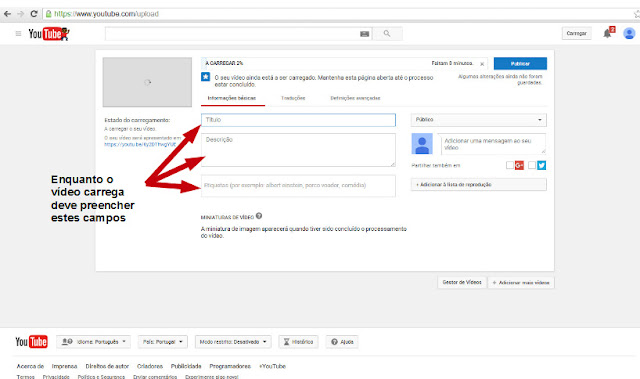Open País: Portugal country dropdown
Viewport: 640px width, 379px height.
(x=162, y=342)
